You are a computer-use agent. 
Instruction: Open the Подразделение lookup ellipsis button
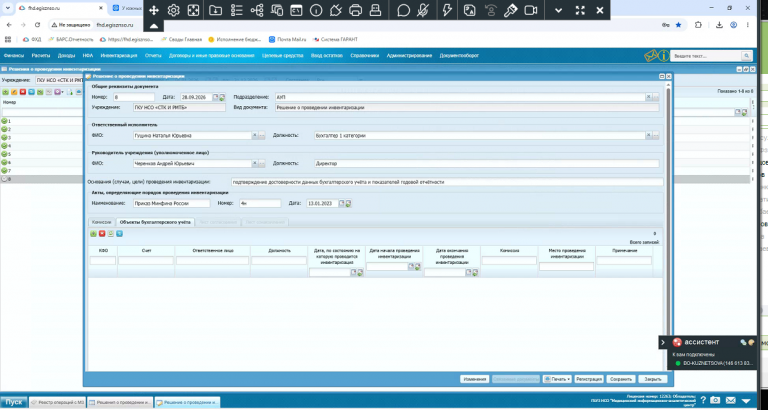coord(656,97)
